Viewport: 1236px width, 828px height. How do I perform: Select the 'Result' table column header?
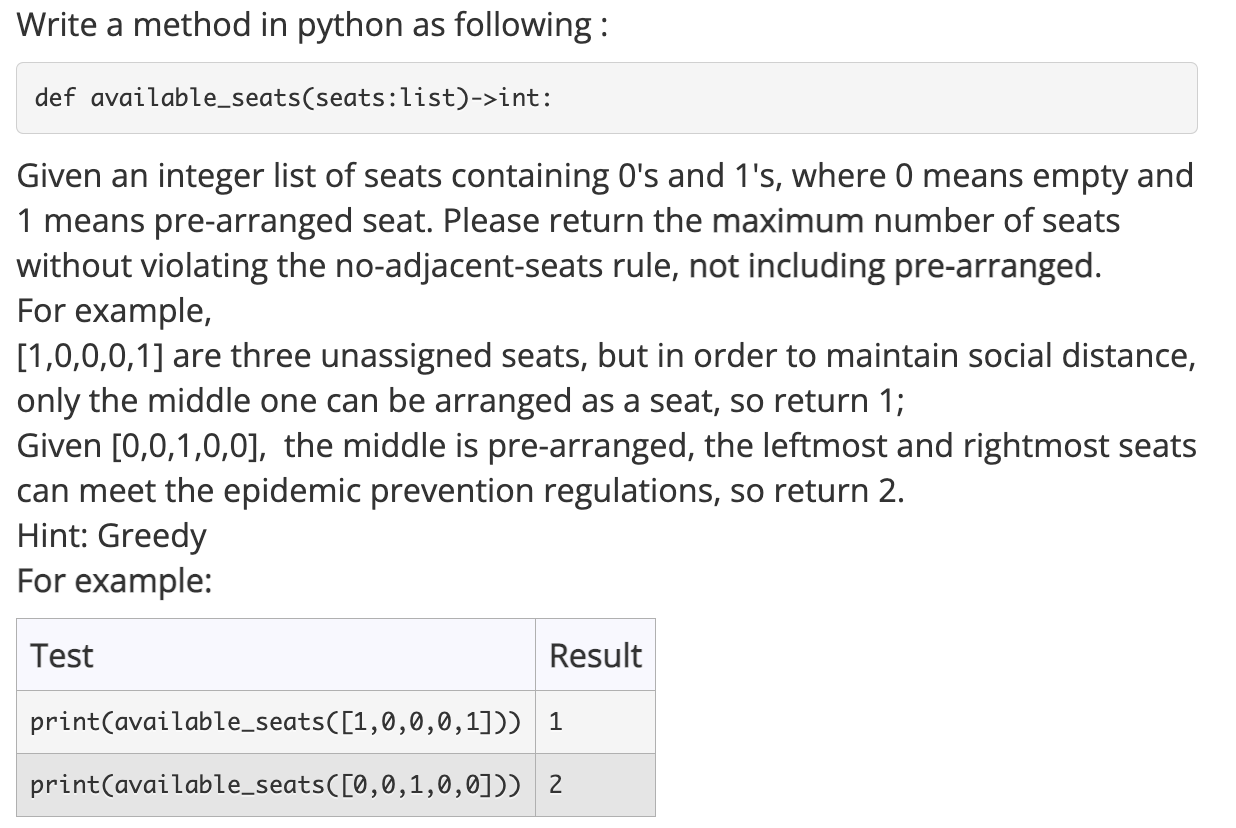[x=595, y=655]
